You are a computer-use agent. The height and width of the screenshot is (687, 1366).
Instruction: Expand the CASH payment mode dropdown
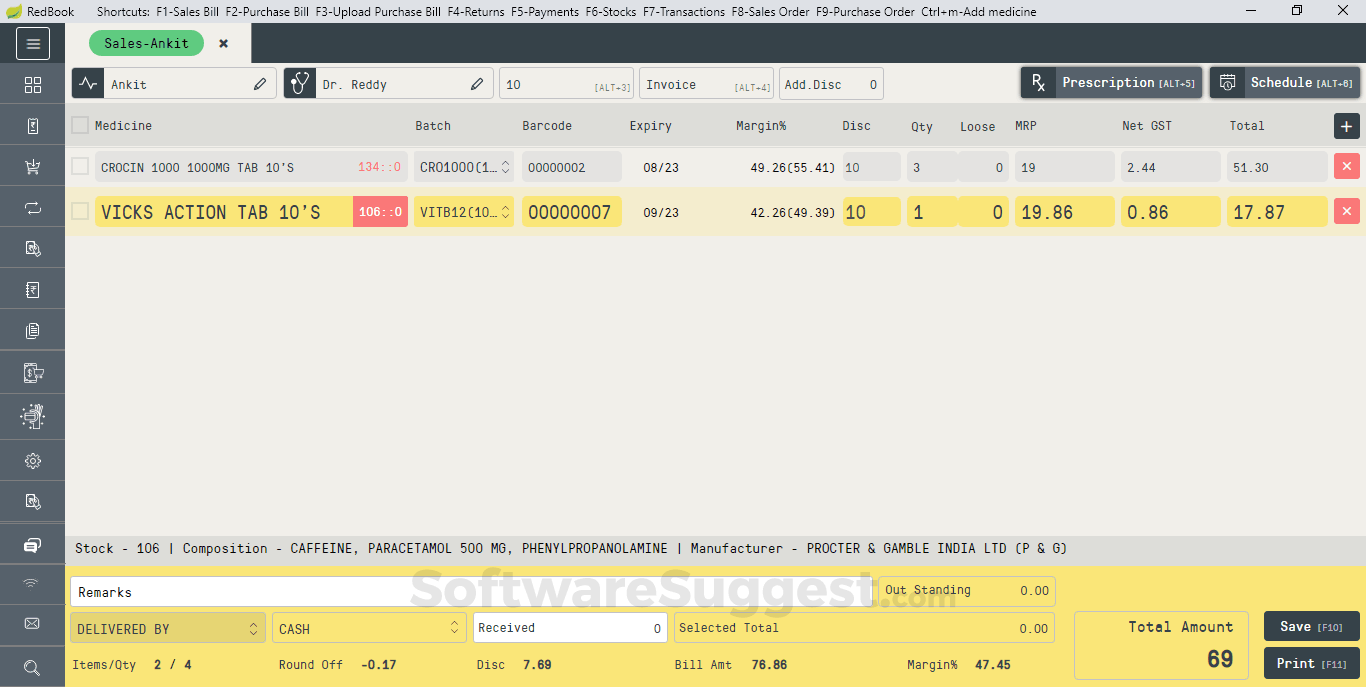pyautogui.click(x=369, y=627)
